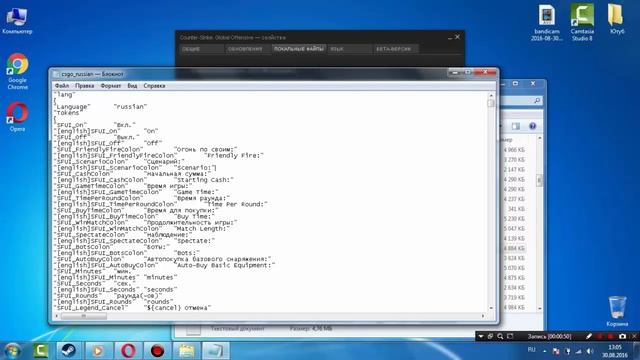Open the Ютуб folder on the desktop

616,19
